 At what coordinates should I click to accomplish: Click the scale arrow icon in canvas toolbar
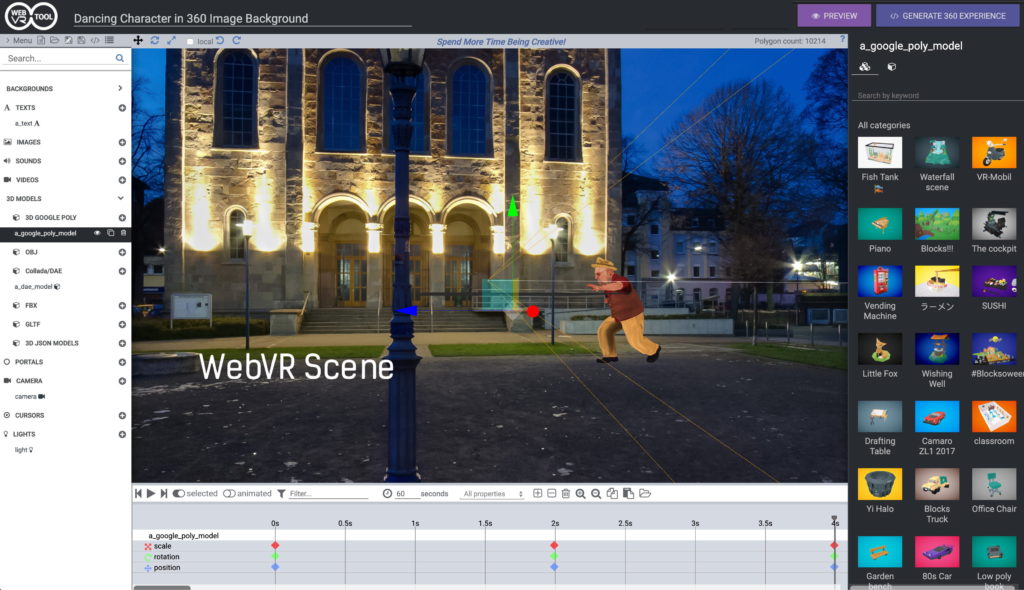(x=171, y=41)
